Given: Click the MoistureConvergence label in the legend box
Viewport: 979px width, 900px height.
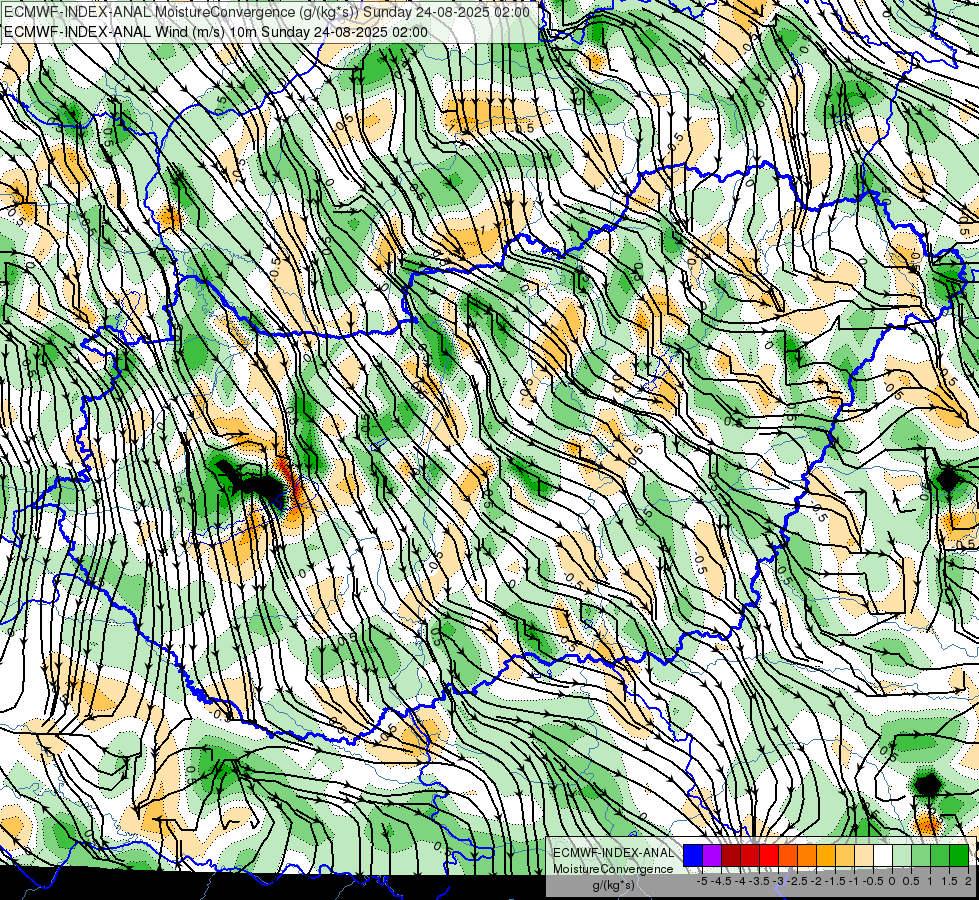Looking at the screenshot, I should tap(613, 869).
